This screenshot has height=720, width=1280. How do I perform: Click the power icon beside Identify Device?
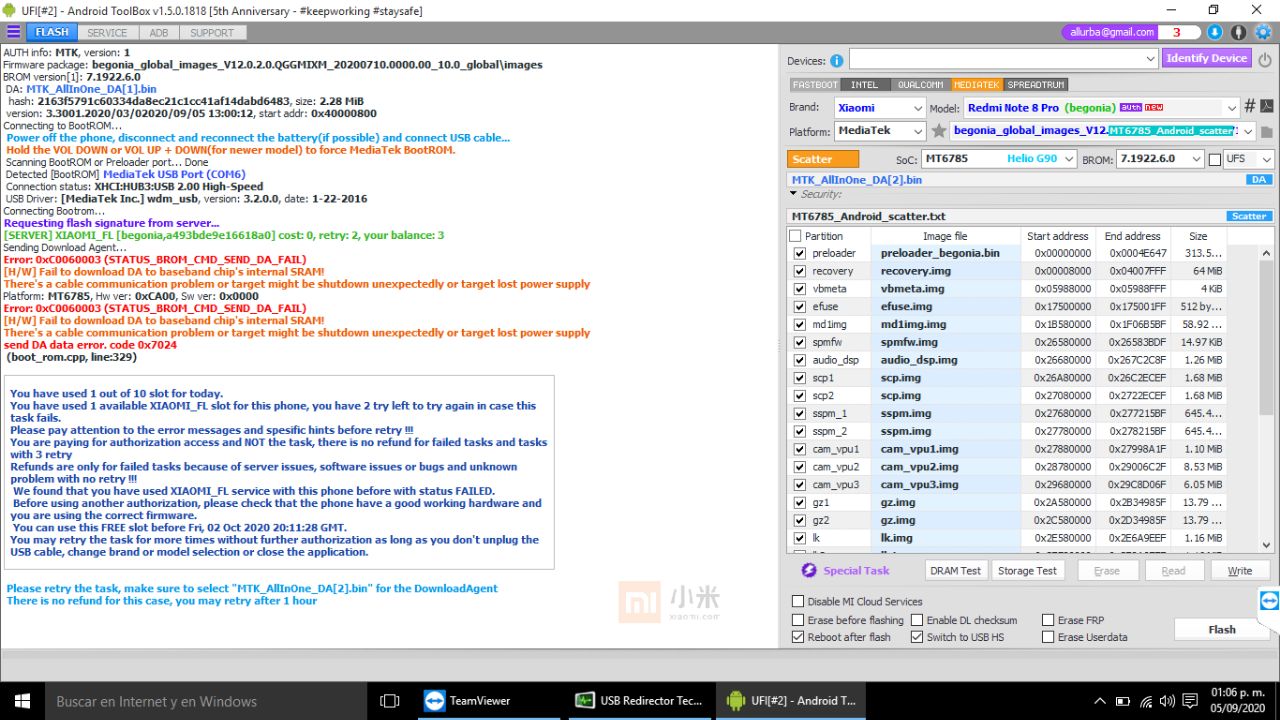(x=1265, y=59)
